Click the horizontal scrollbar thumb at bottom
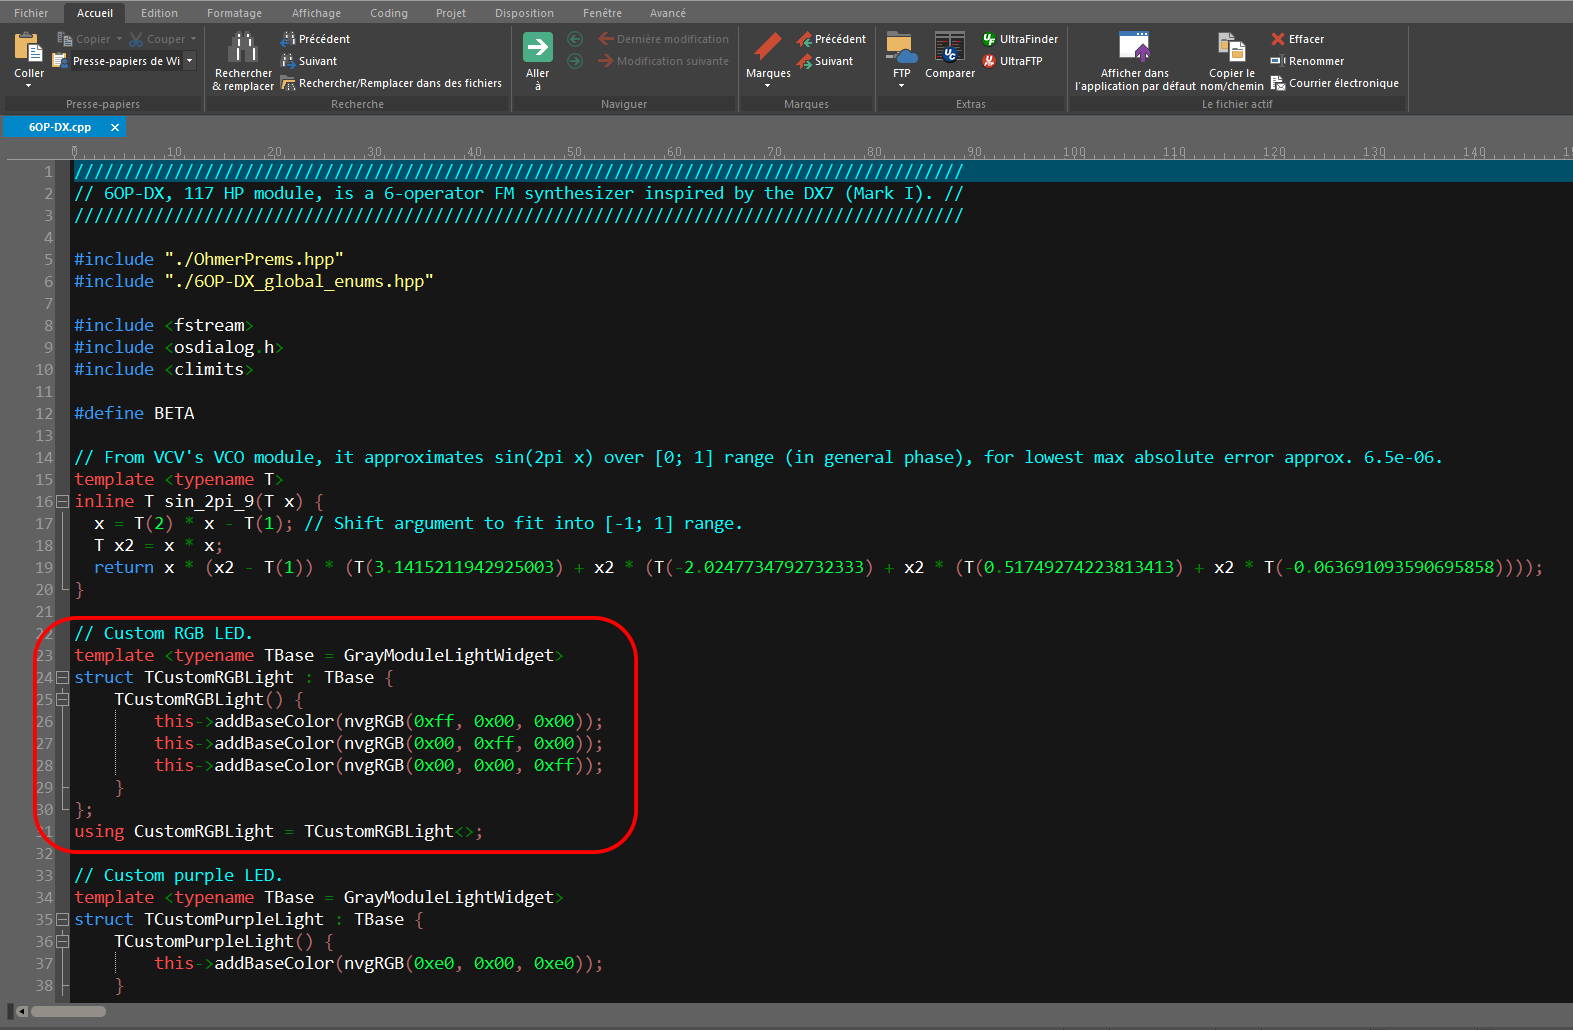Screen dimensions: 1573x1030 [68, 1011]
